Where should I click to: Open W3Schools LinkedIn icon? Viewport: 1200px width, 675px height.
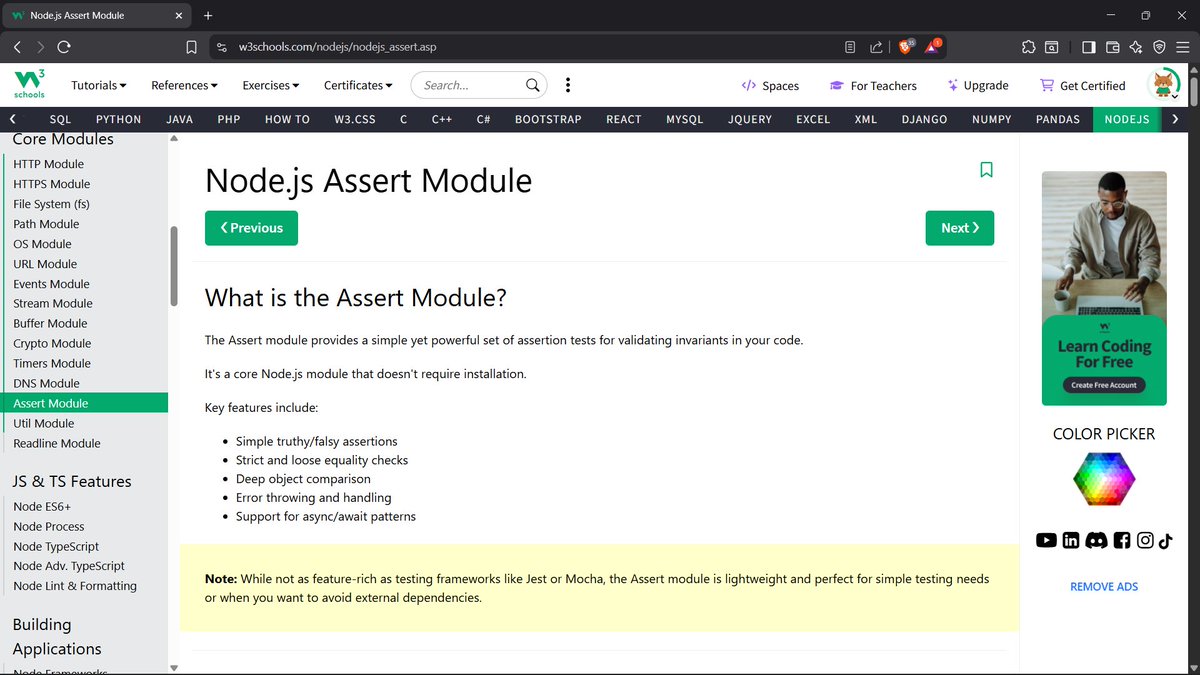pyautogui.click(x=1071, y=540)
